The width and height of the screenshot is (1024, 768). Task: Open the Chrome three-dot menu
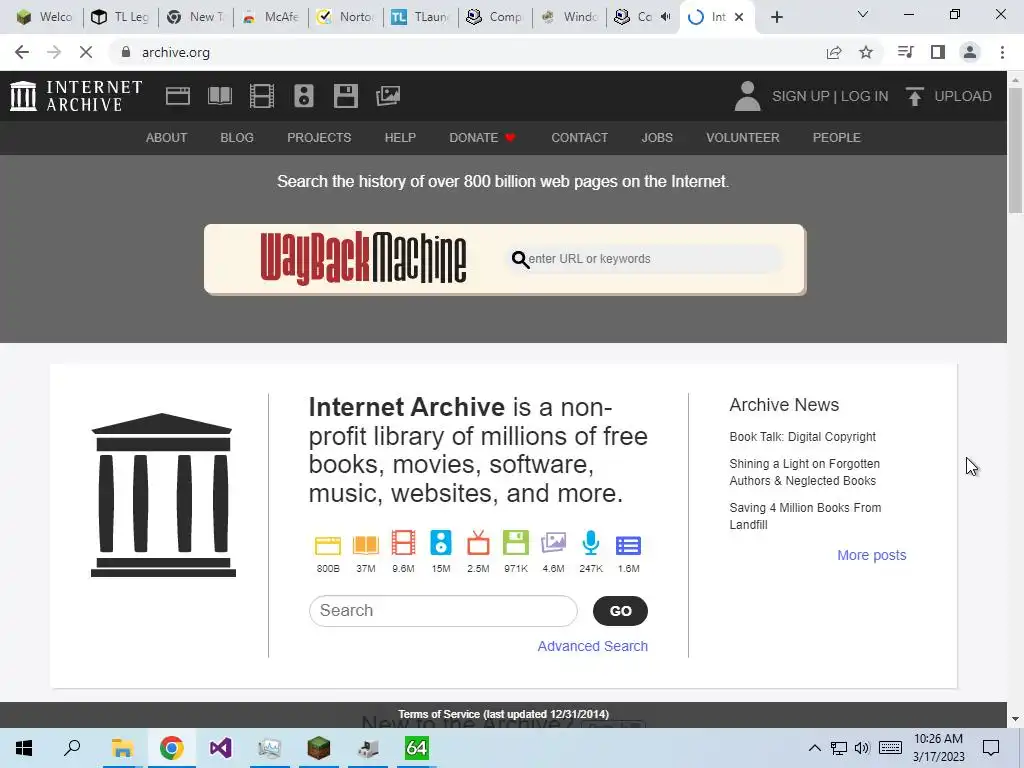[x=1002, y=52]
